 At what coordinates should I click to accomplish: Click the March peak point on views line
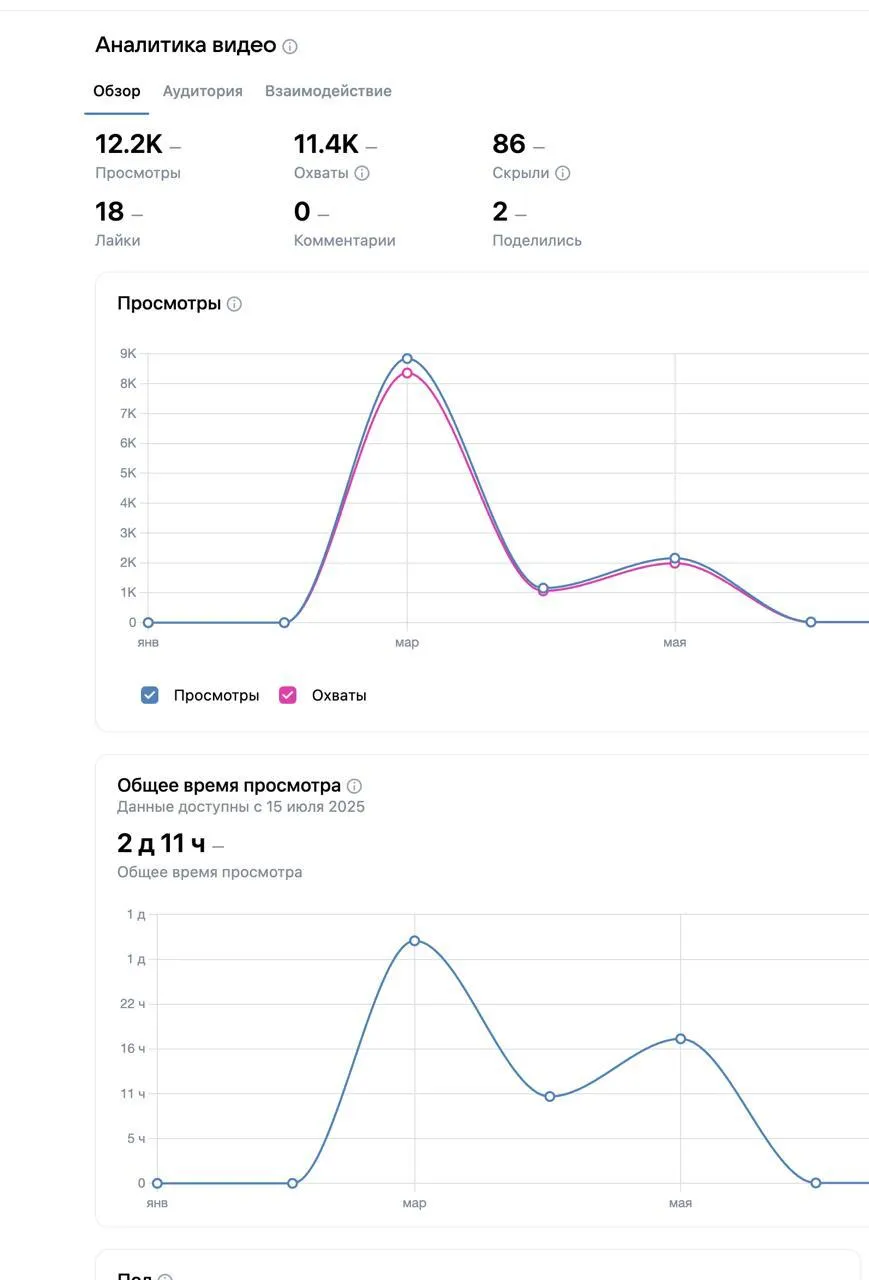[407, 358]
